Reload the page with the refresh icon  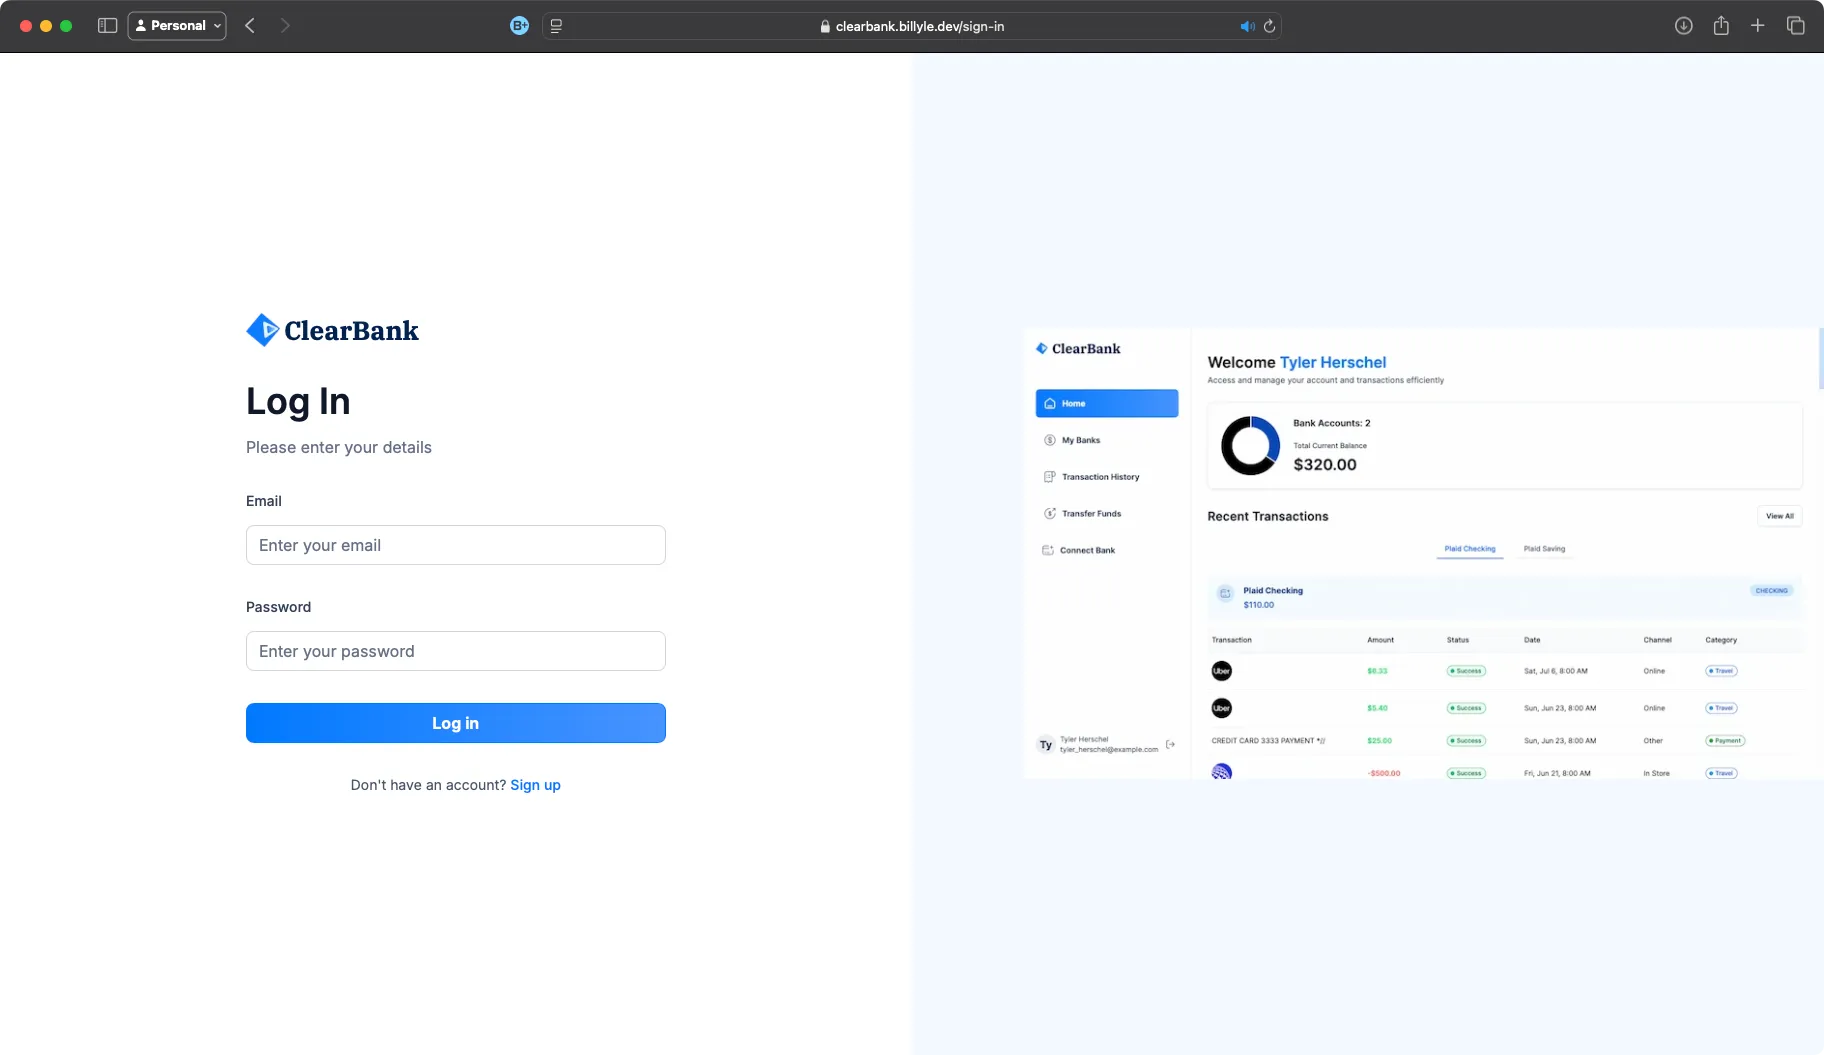click(1268, 26)
